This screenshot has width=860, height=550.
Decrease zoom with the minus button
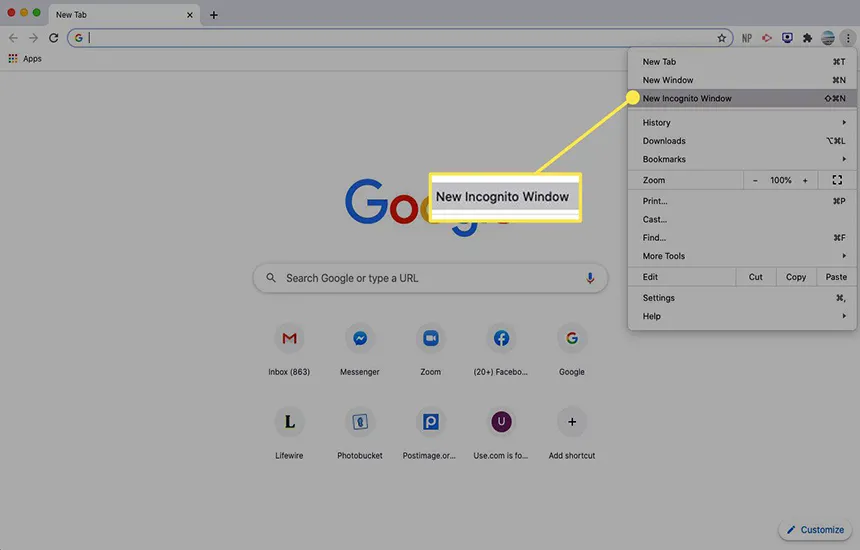(x=756, y=180)
